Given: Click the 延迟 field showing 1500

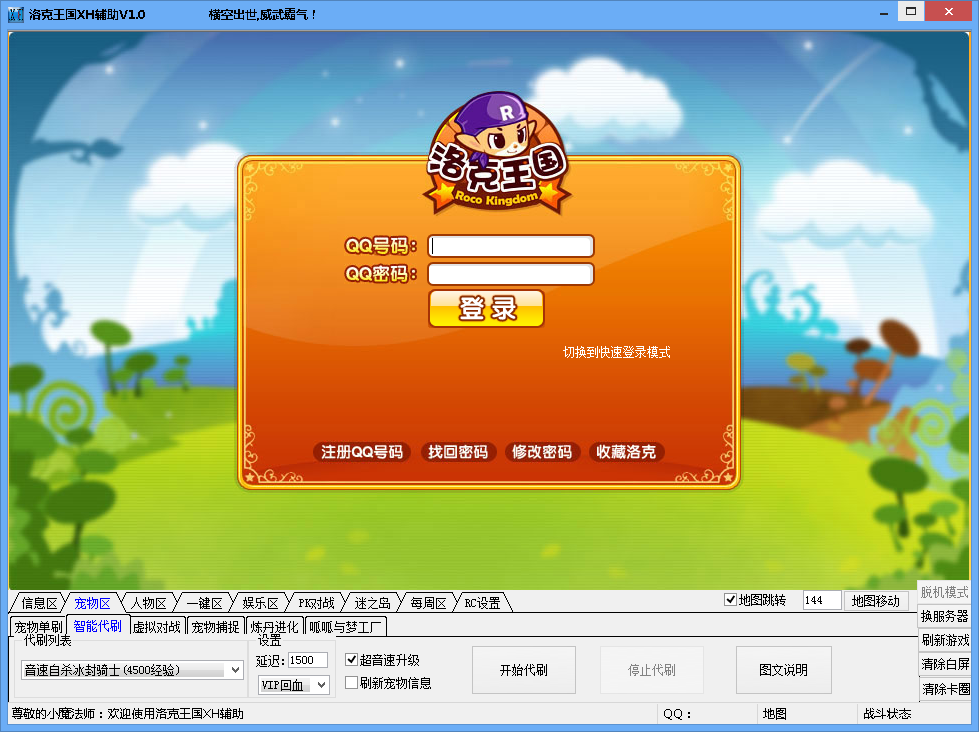Looking at the screenshot, I should tap(308, 660).
